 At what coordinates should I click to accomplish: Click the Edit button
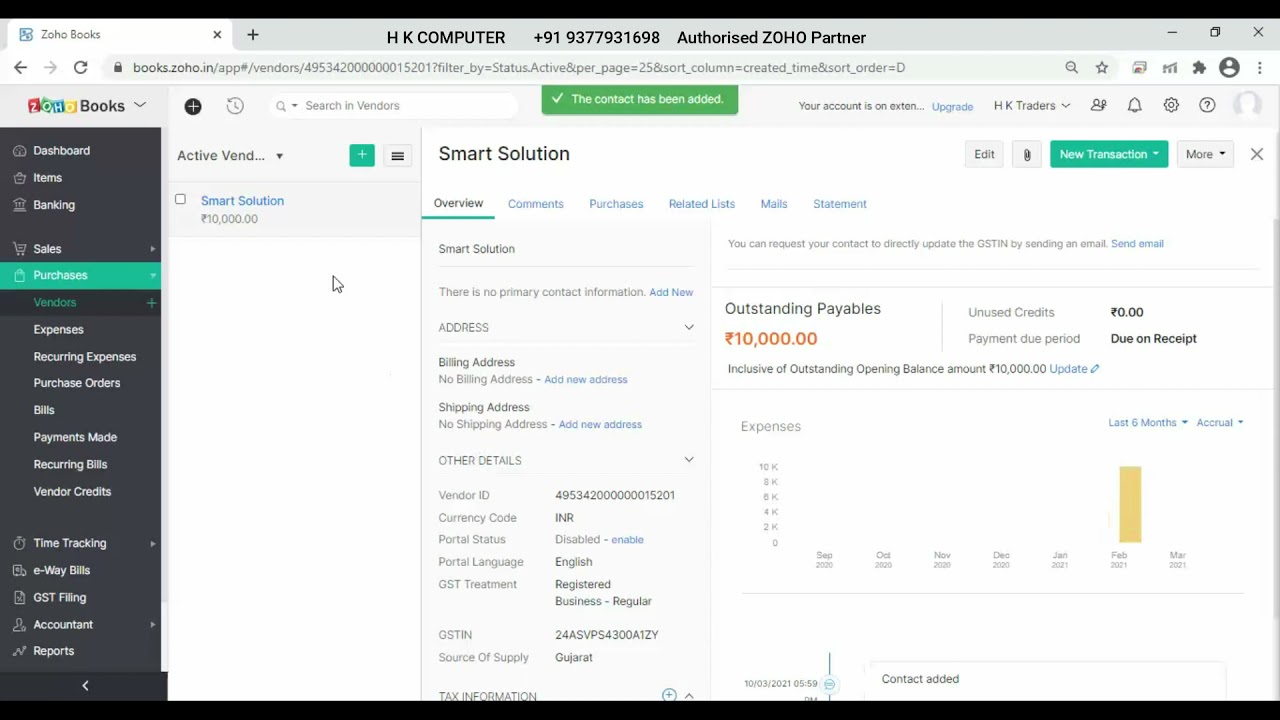pos(984,155)
